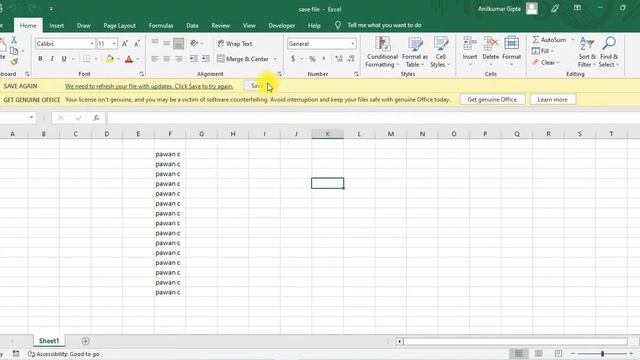Viewport: 640px width, 360px height.
Task: Click the Fill Color bucket icon
Action: 109,59
